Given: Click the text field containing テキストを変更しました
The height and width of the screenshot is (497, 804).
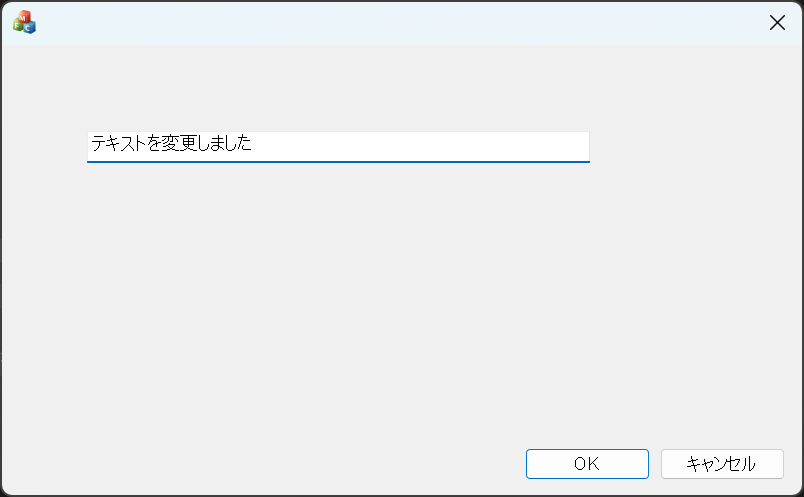Looking at the screenshot, I should 338,145.
